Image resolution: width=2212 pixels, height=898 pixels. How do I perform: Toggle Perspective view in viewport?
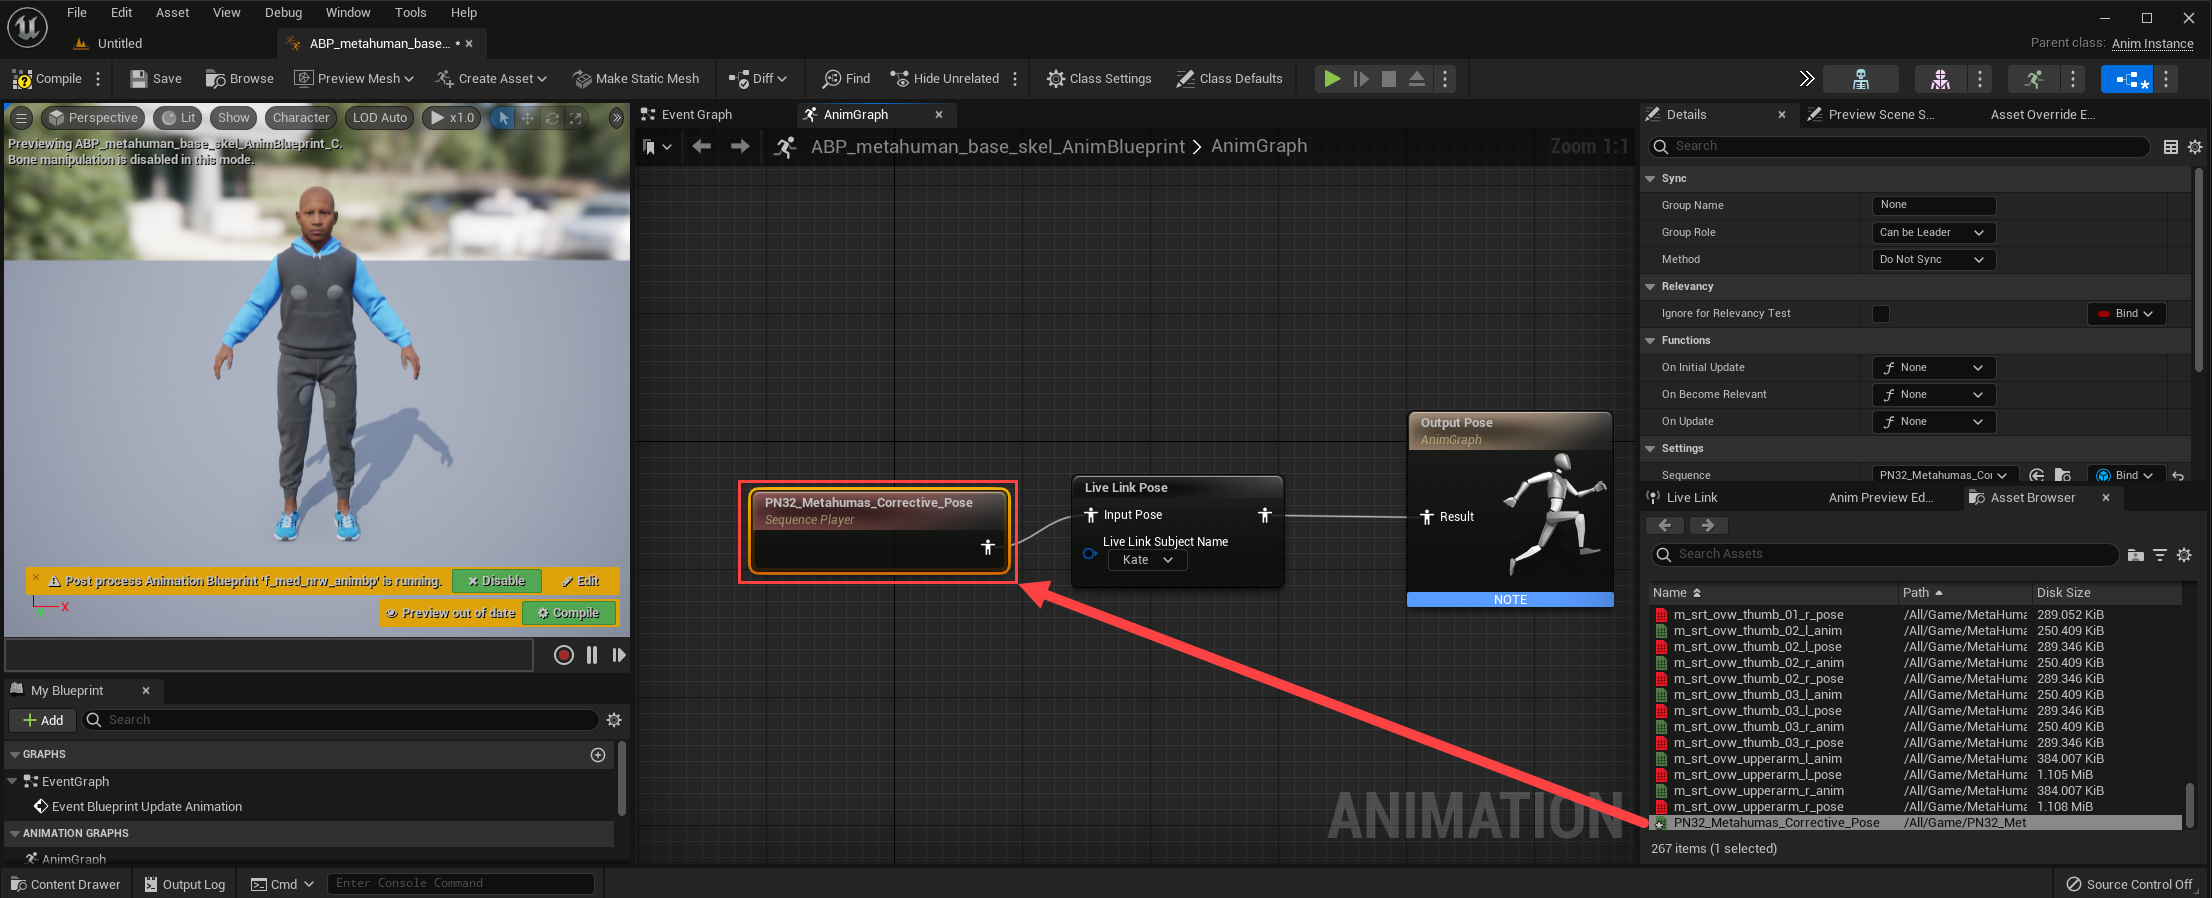pyautogui.click(x=93, y=118)
